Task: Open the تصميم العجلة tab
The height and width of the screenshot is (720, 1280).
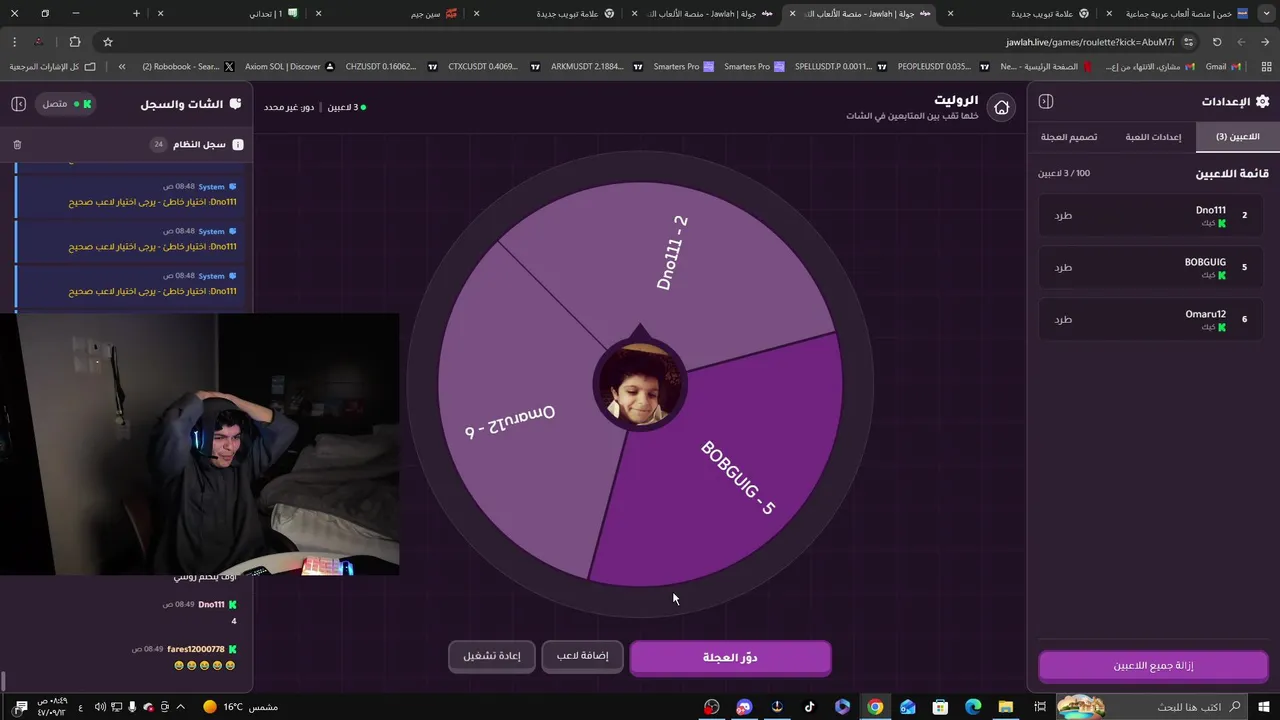Action: click(1069, 137)
